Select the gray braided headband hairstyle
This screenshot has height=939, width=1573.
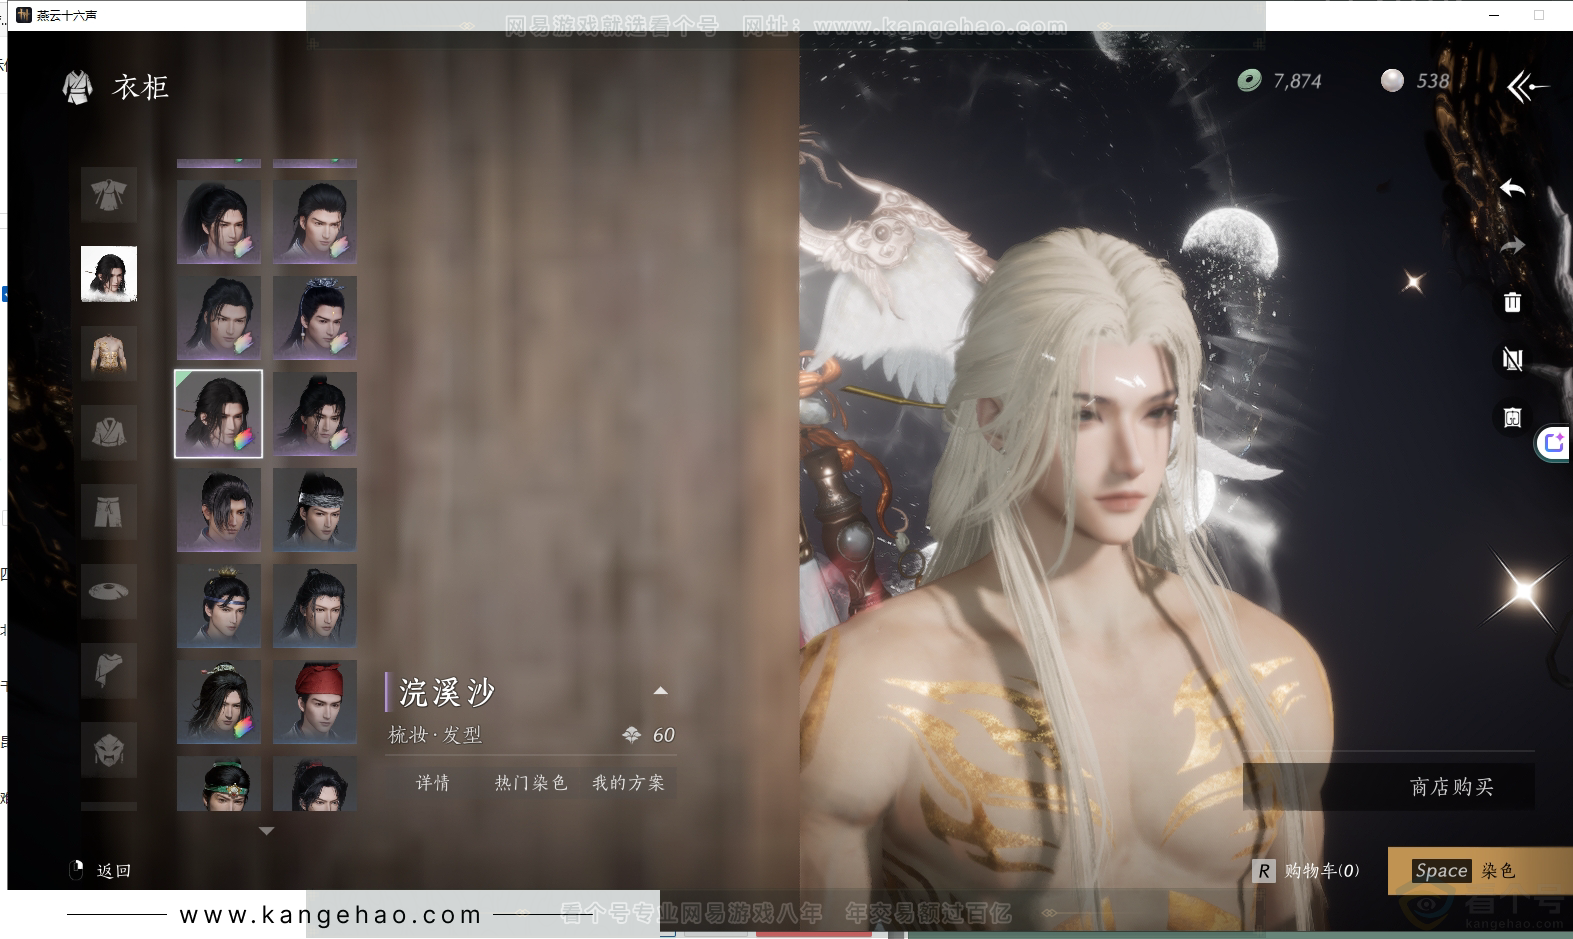[x=315, y=510]
